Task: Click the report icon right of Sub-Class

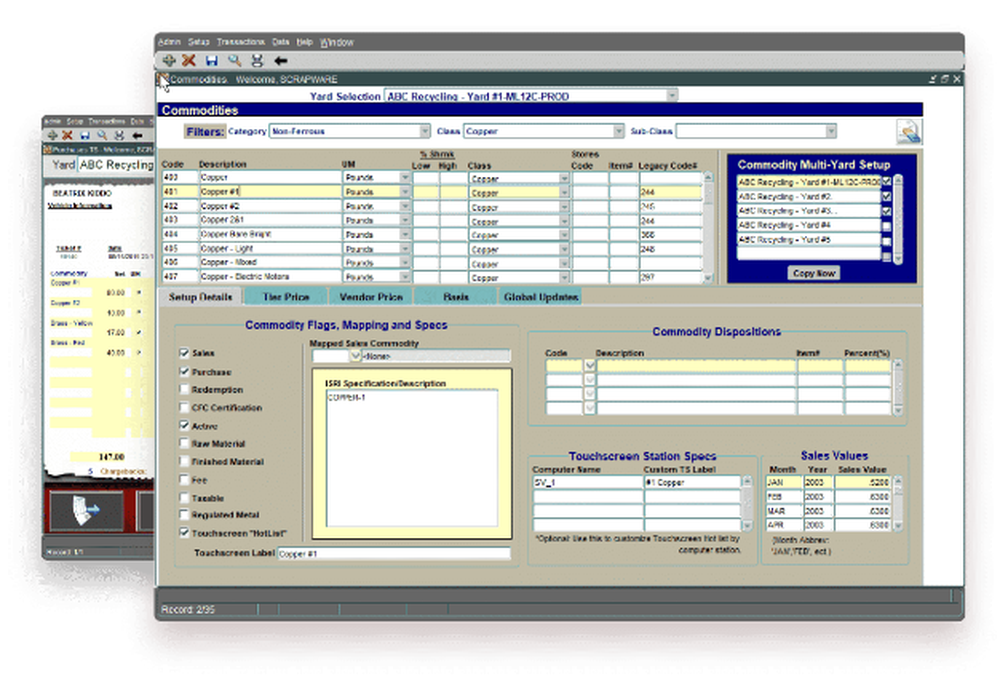Action: pyautogui.click(x=908, y=131)
